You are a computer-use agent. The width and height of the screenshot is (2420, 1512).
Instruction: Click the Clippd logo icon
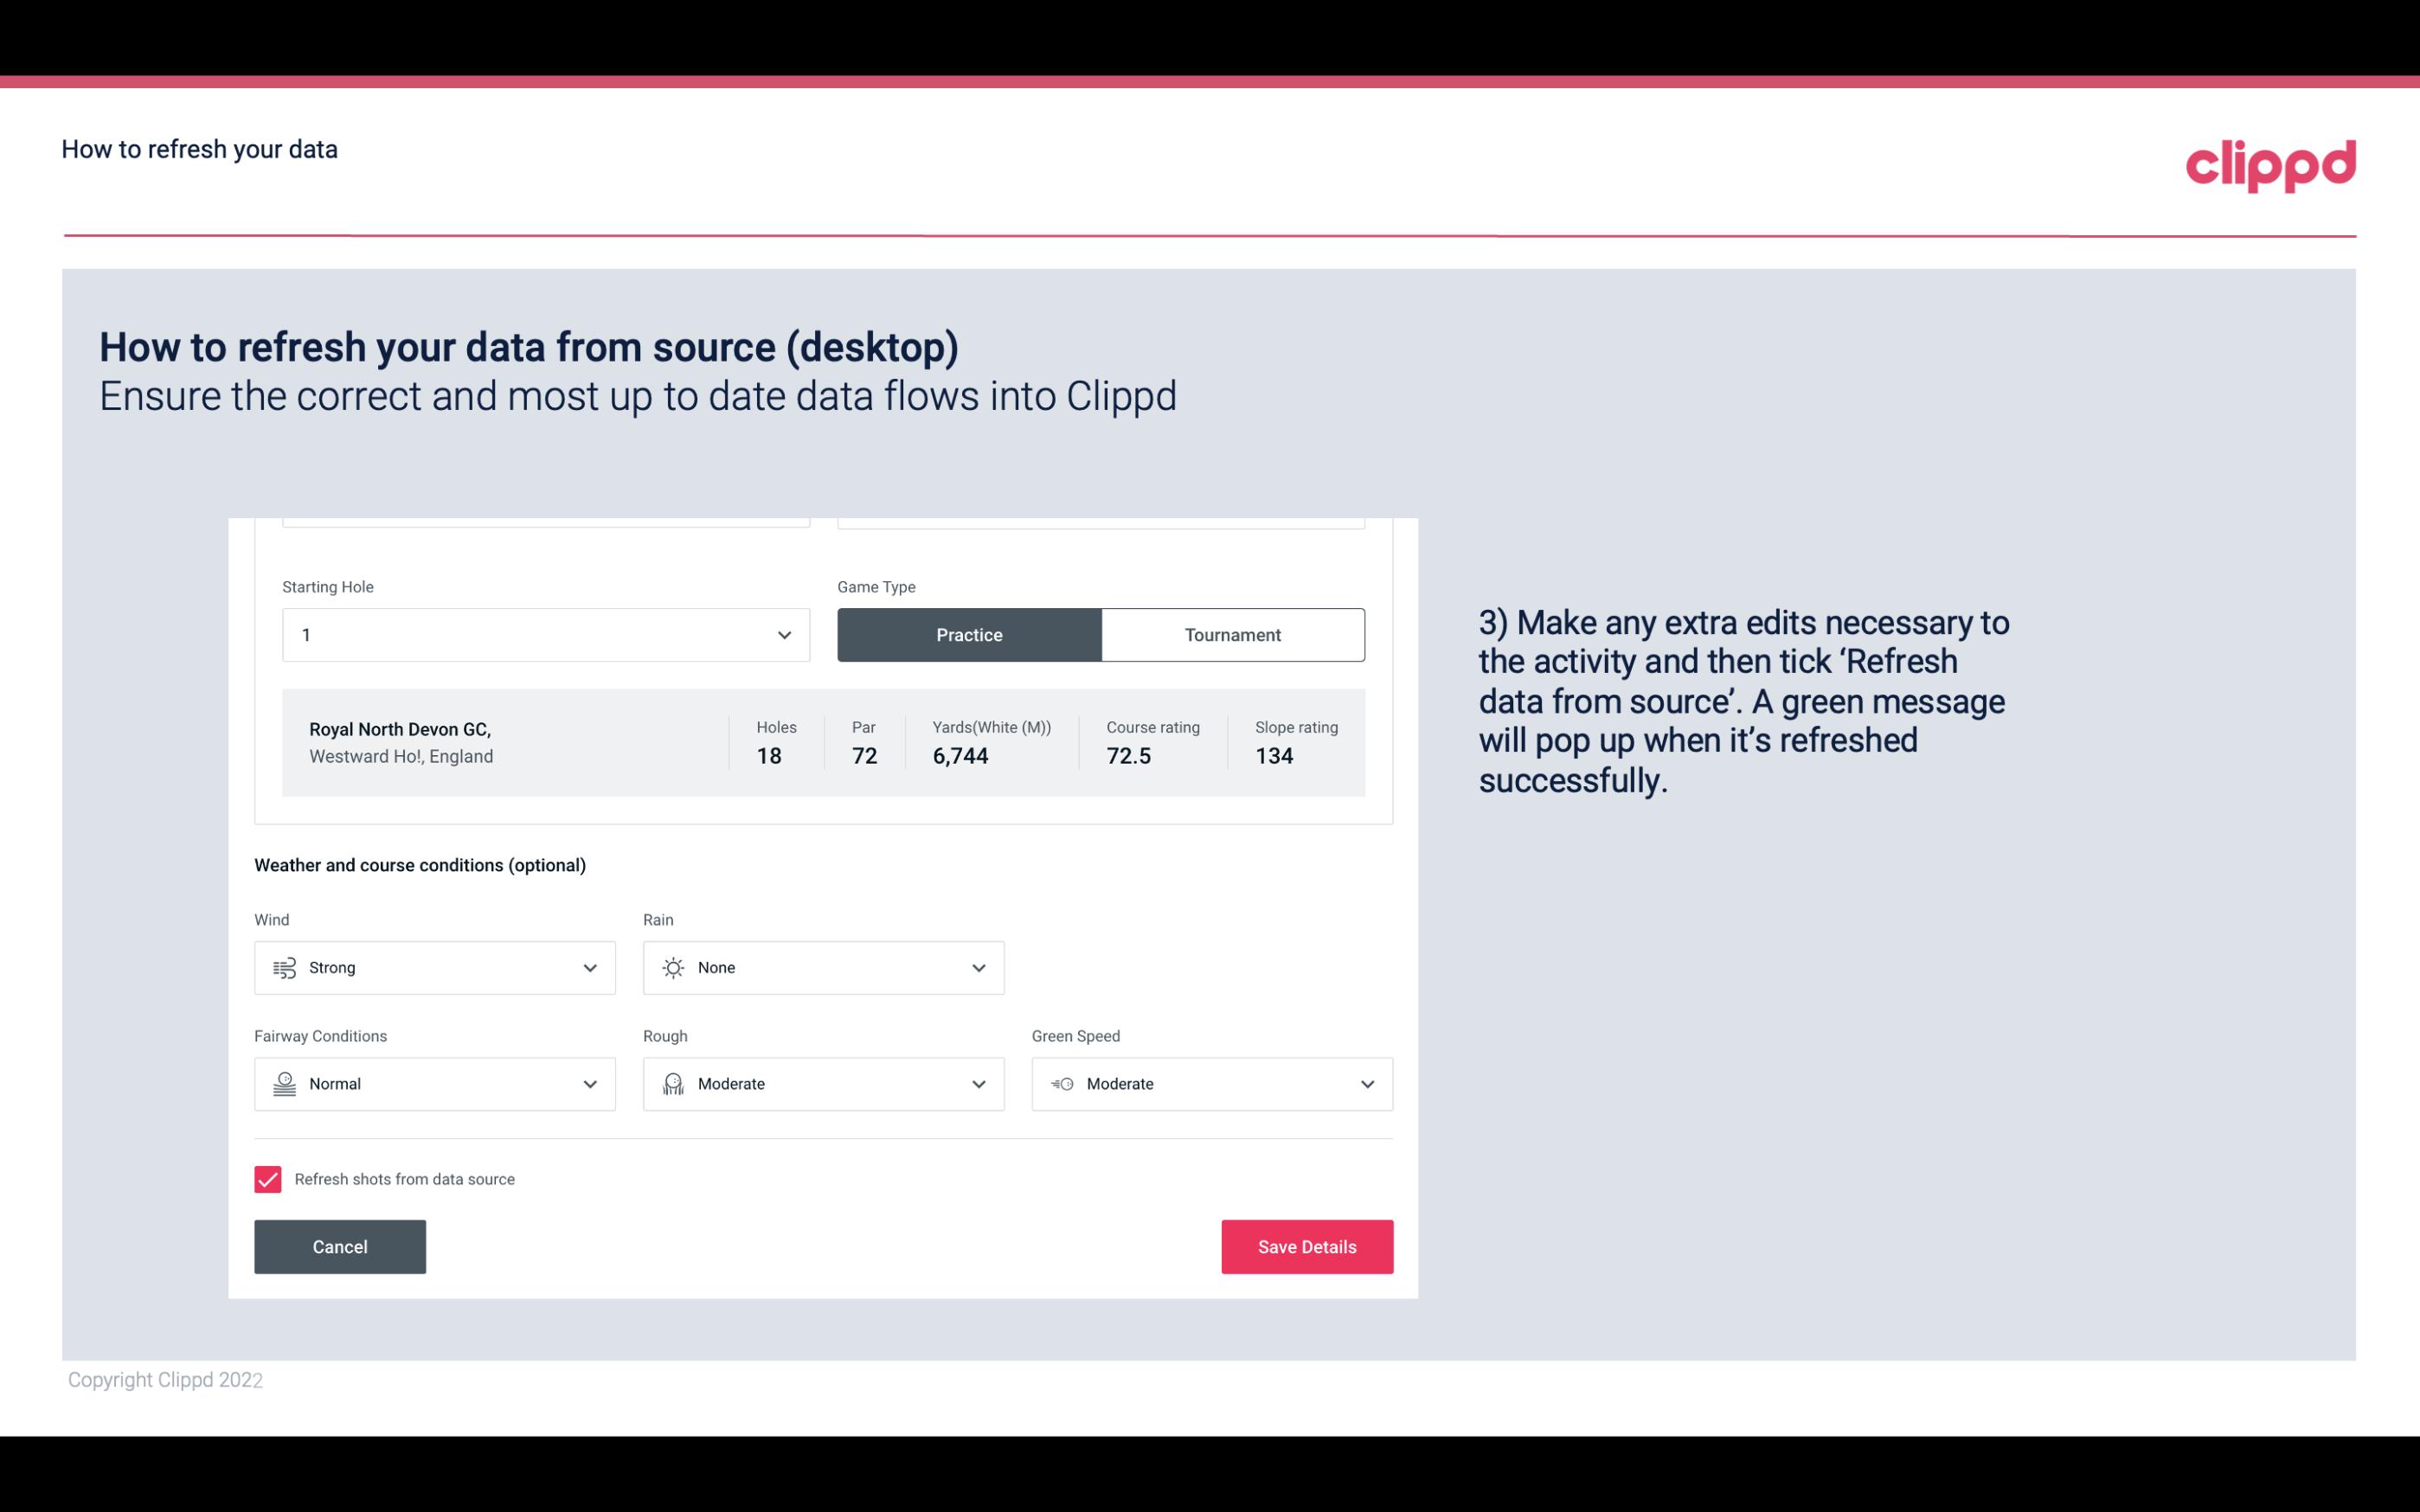[2270, 162]
